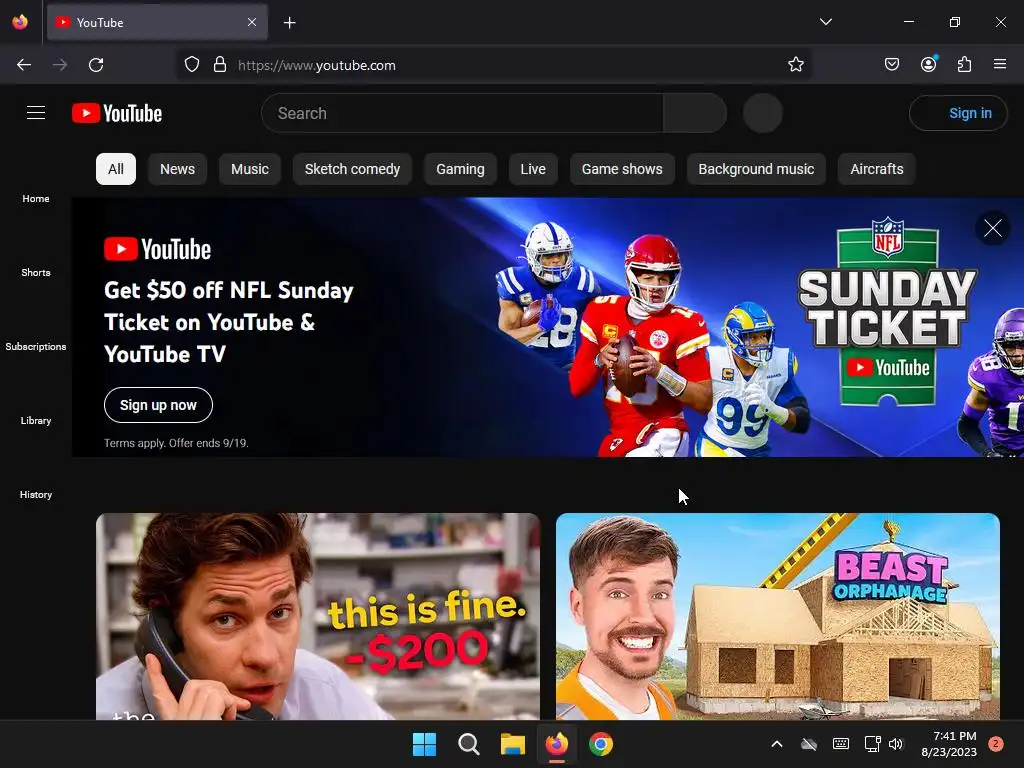Open a new browser tab
Screen dimensions: 1024x768
point(290,23)
